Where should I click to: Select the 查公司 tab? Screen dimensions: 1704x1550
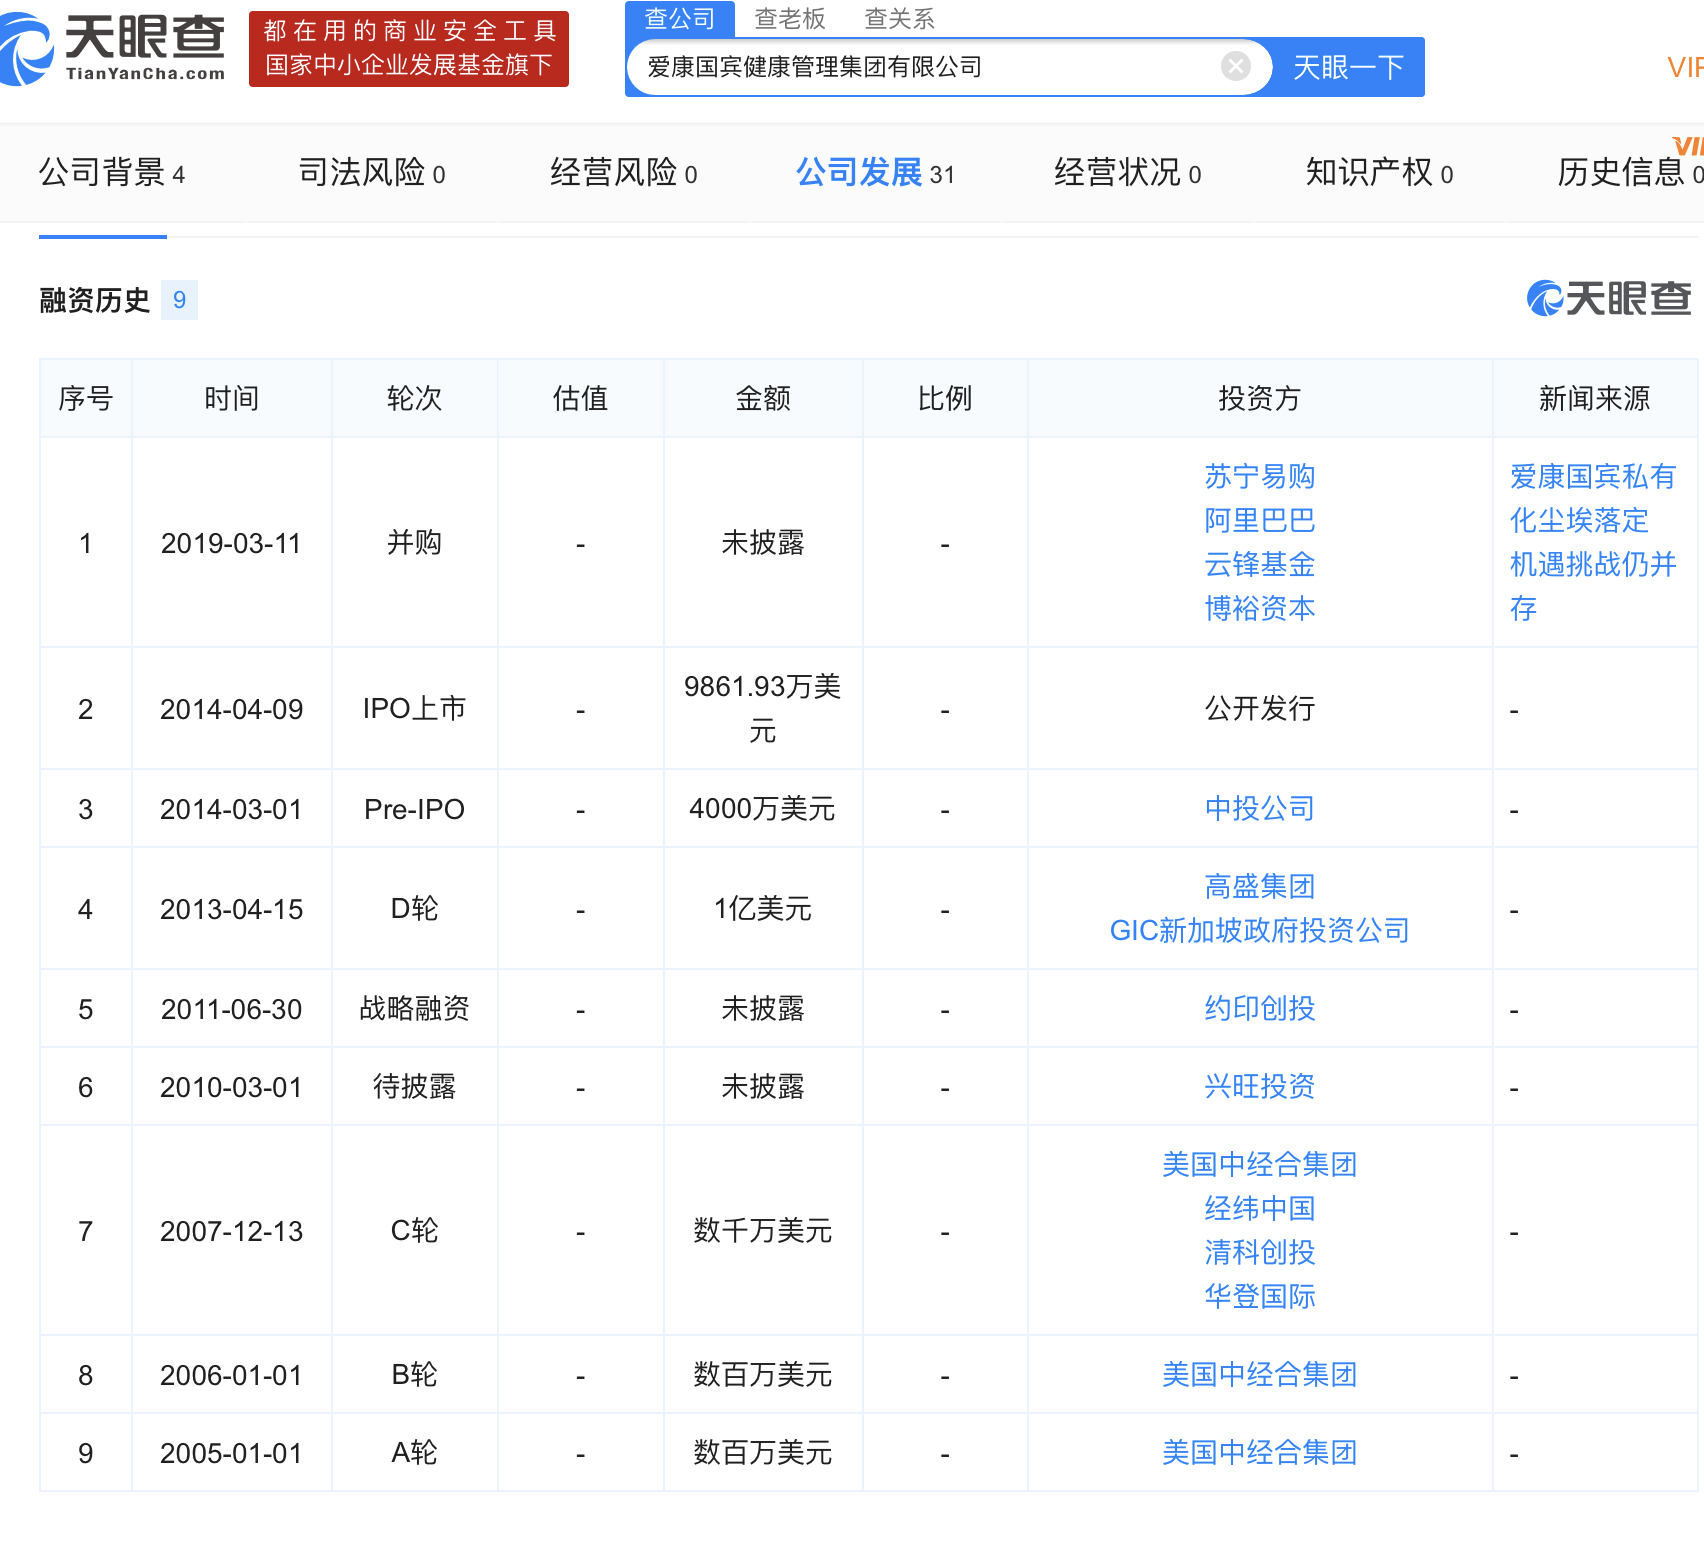point(680,18)
